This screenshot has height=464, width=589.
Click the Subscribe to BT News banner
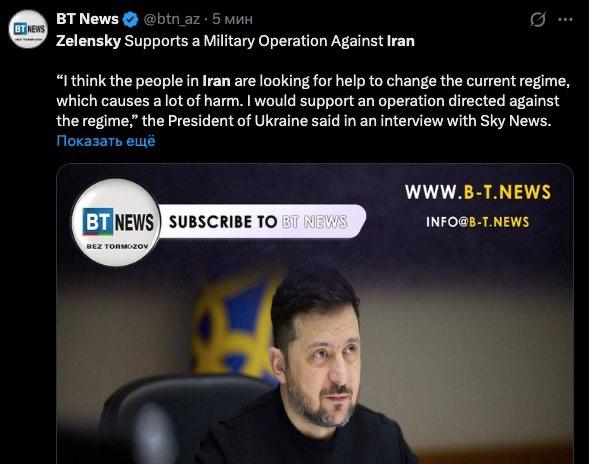[x=259, y=222]
